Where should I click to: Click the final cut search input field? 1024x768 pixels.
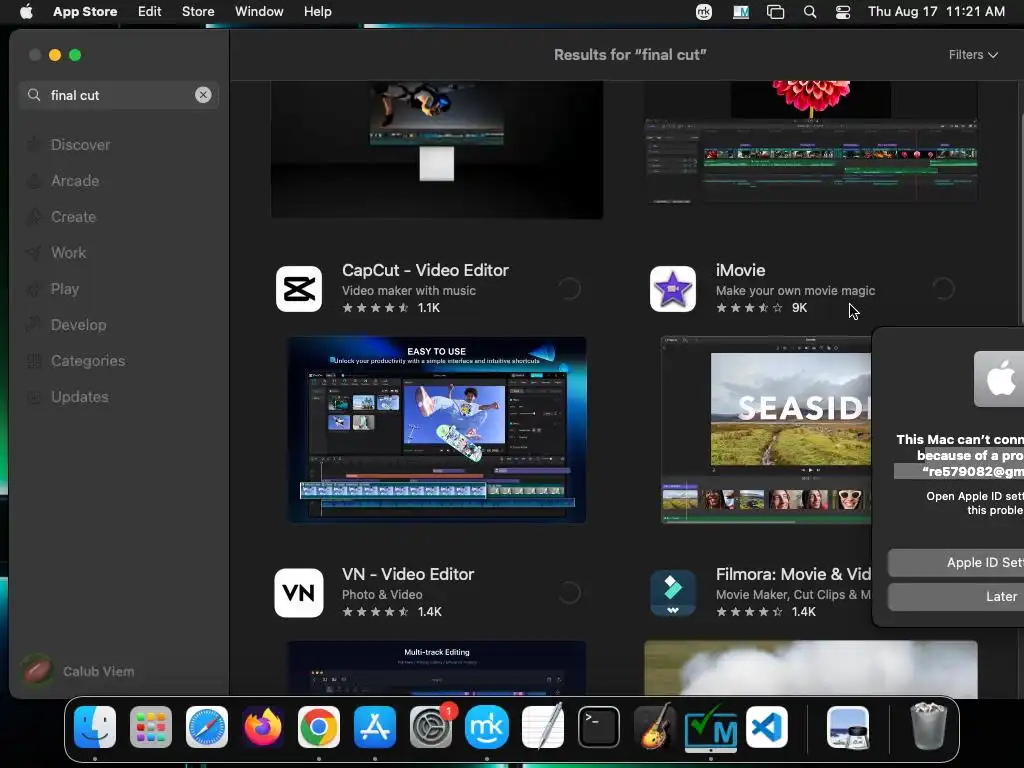pos(119,95)
